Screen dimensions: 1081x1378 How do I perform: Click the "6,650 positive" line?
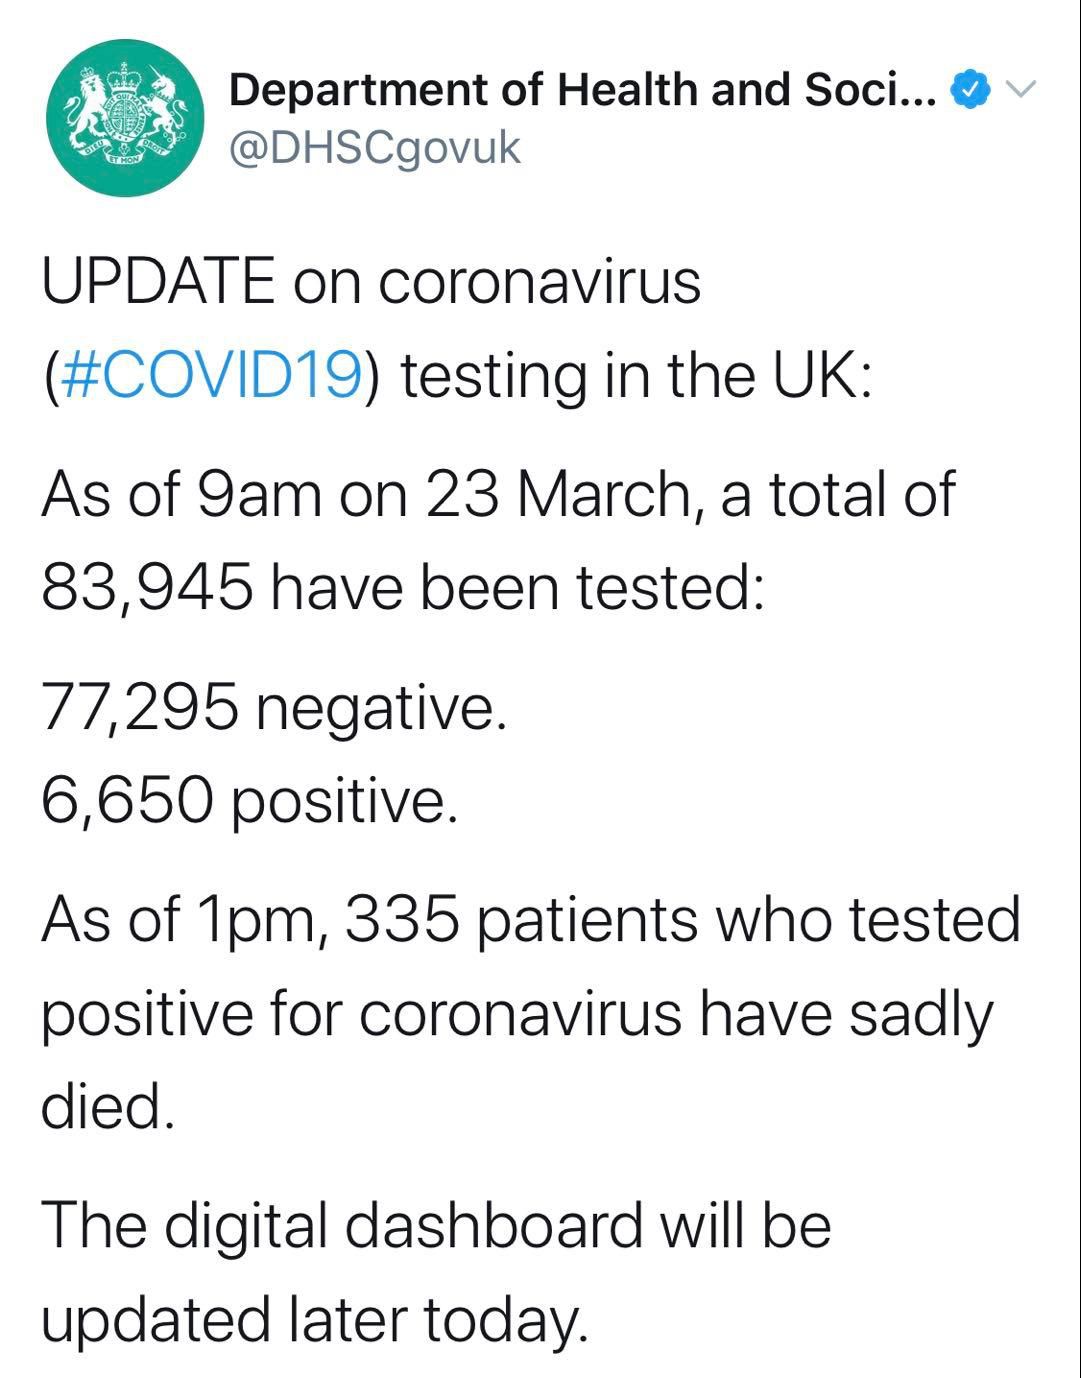[250, 801]
